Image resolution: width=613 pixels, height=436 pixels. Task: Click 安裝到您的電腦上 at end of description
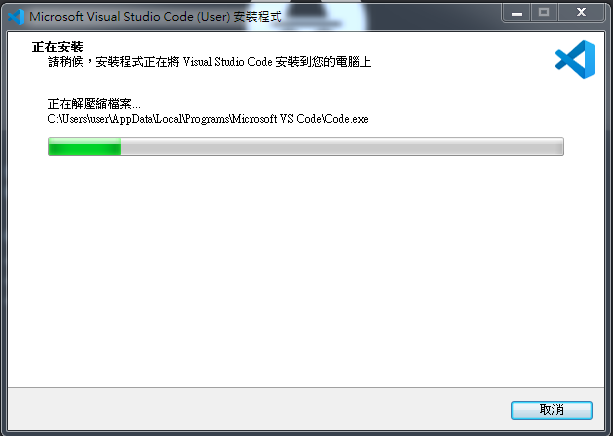coord(323,62)
